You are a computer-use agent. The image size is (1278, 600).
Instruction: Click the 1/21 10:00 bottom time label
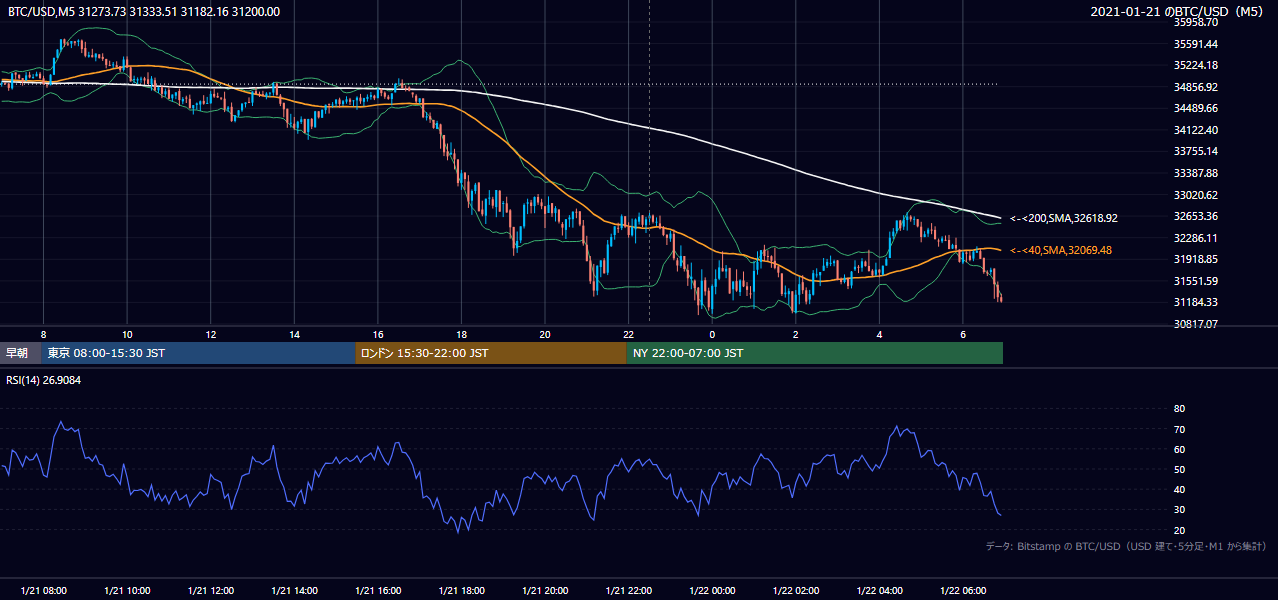(x=127, y=591)
